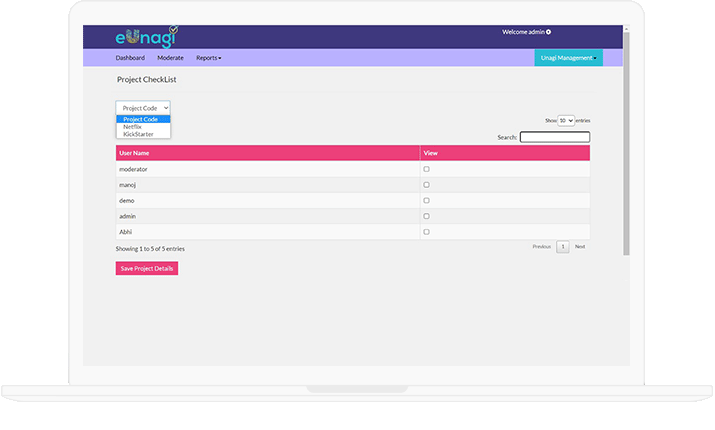The width and height of the screenshot is (715, 430).
Task: Click the manoj user name cell
Action: (267, 185)
